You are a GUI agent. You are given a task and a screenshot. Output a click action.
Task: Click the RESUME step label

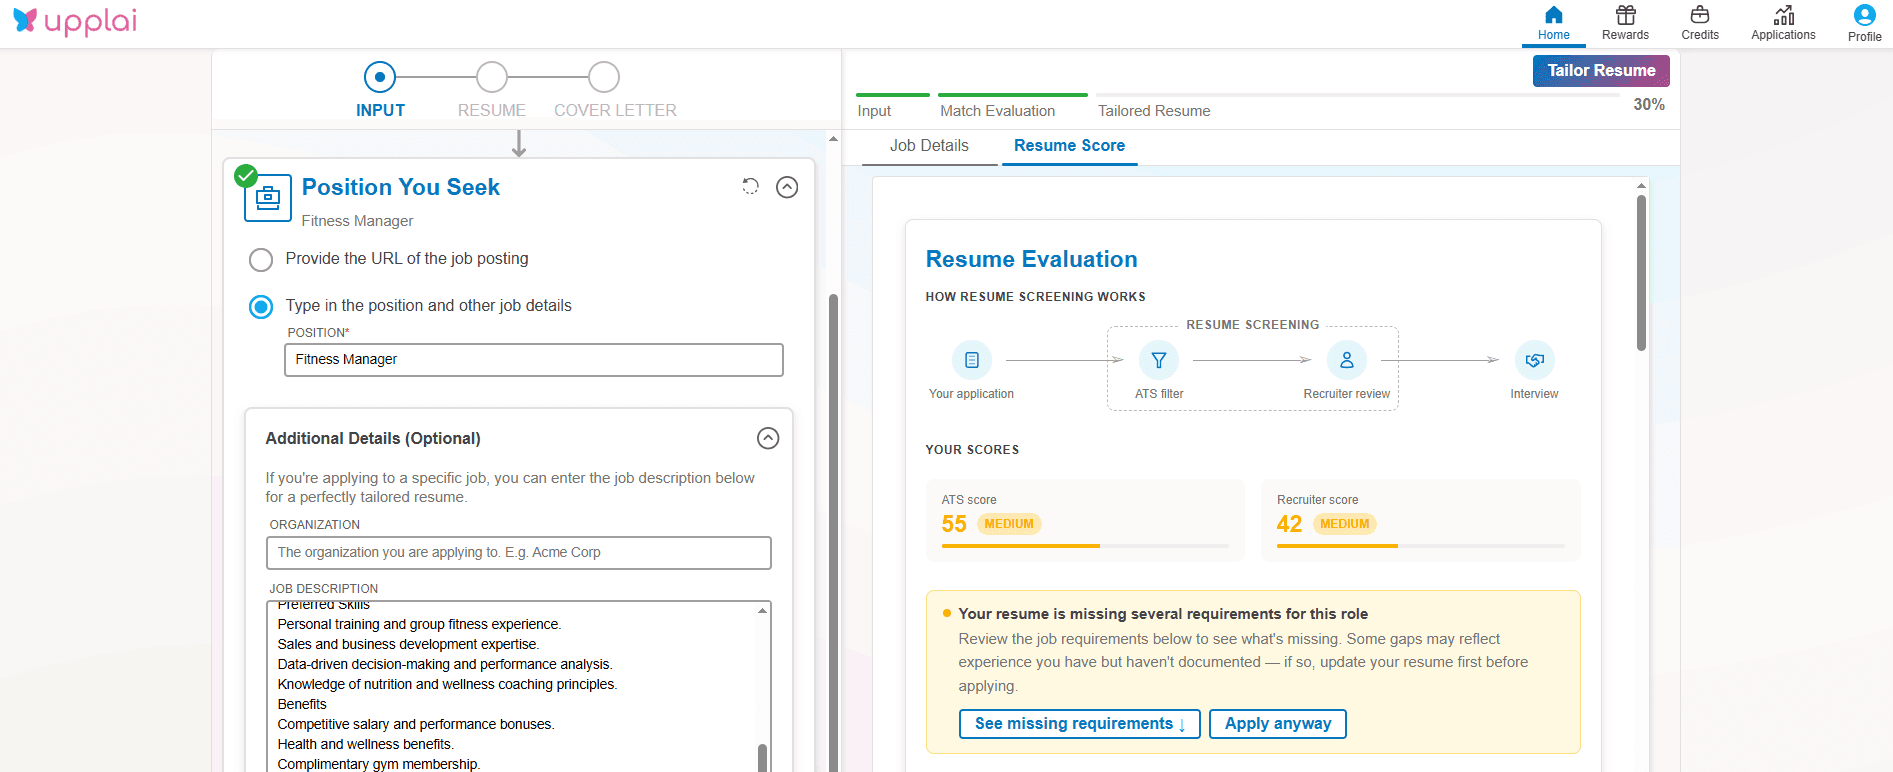pos(492,110)
